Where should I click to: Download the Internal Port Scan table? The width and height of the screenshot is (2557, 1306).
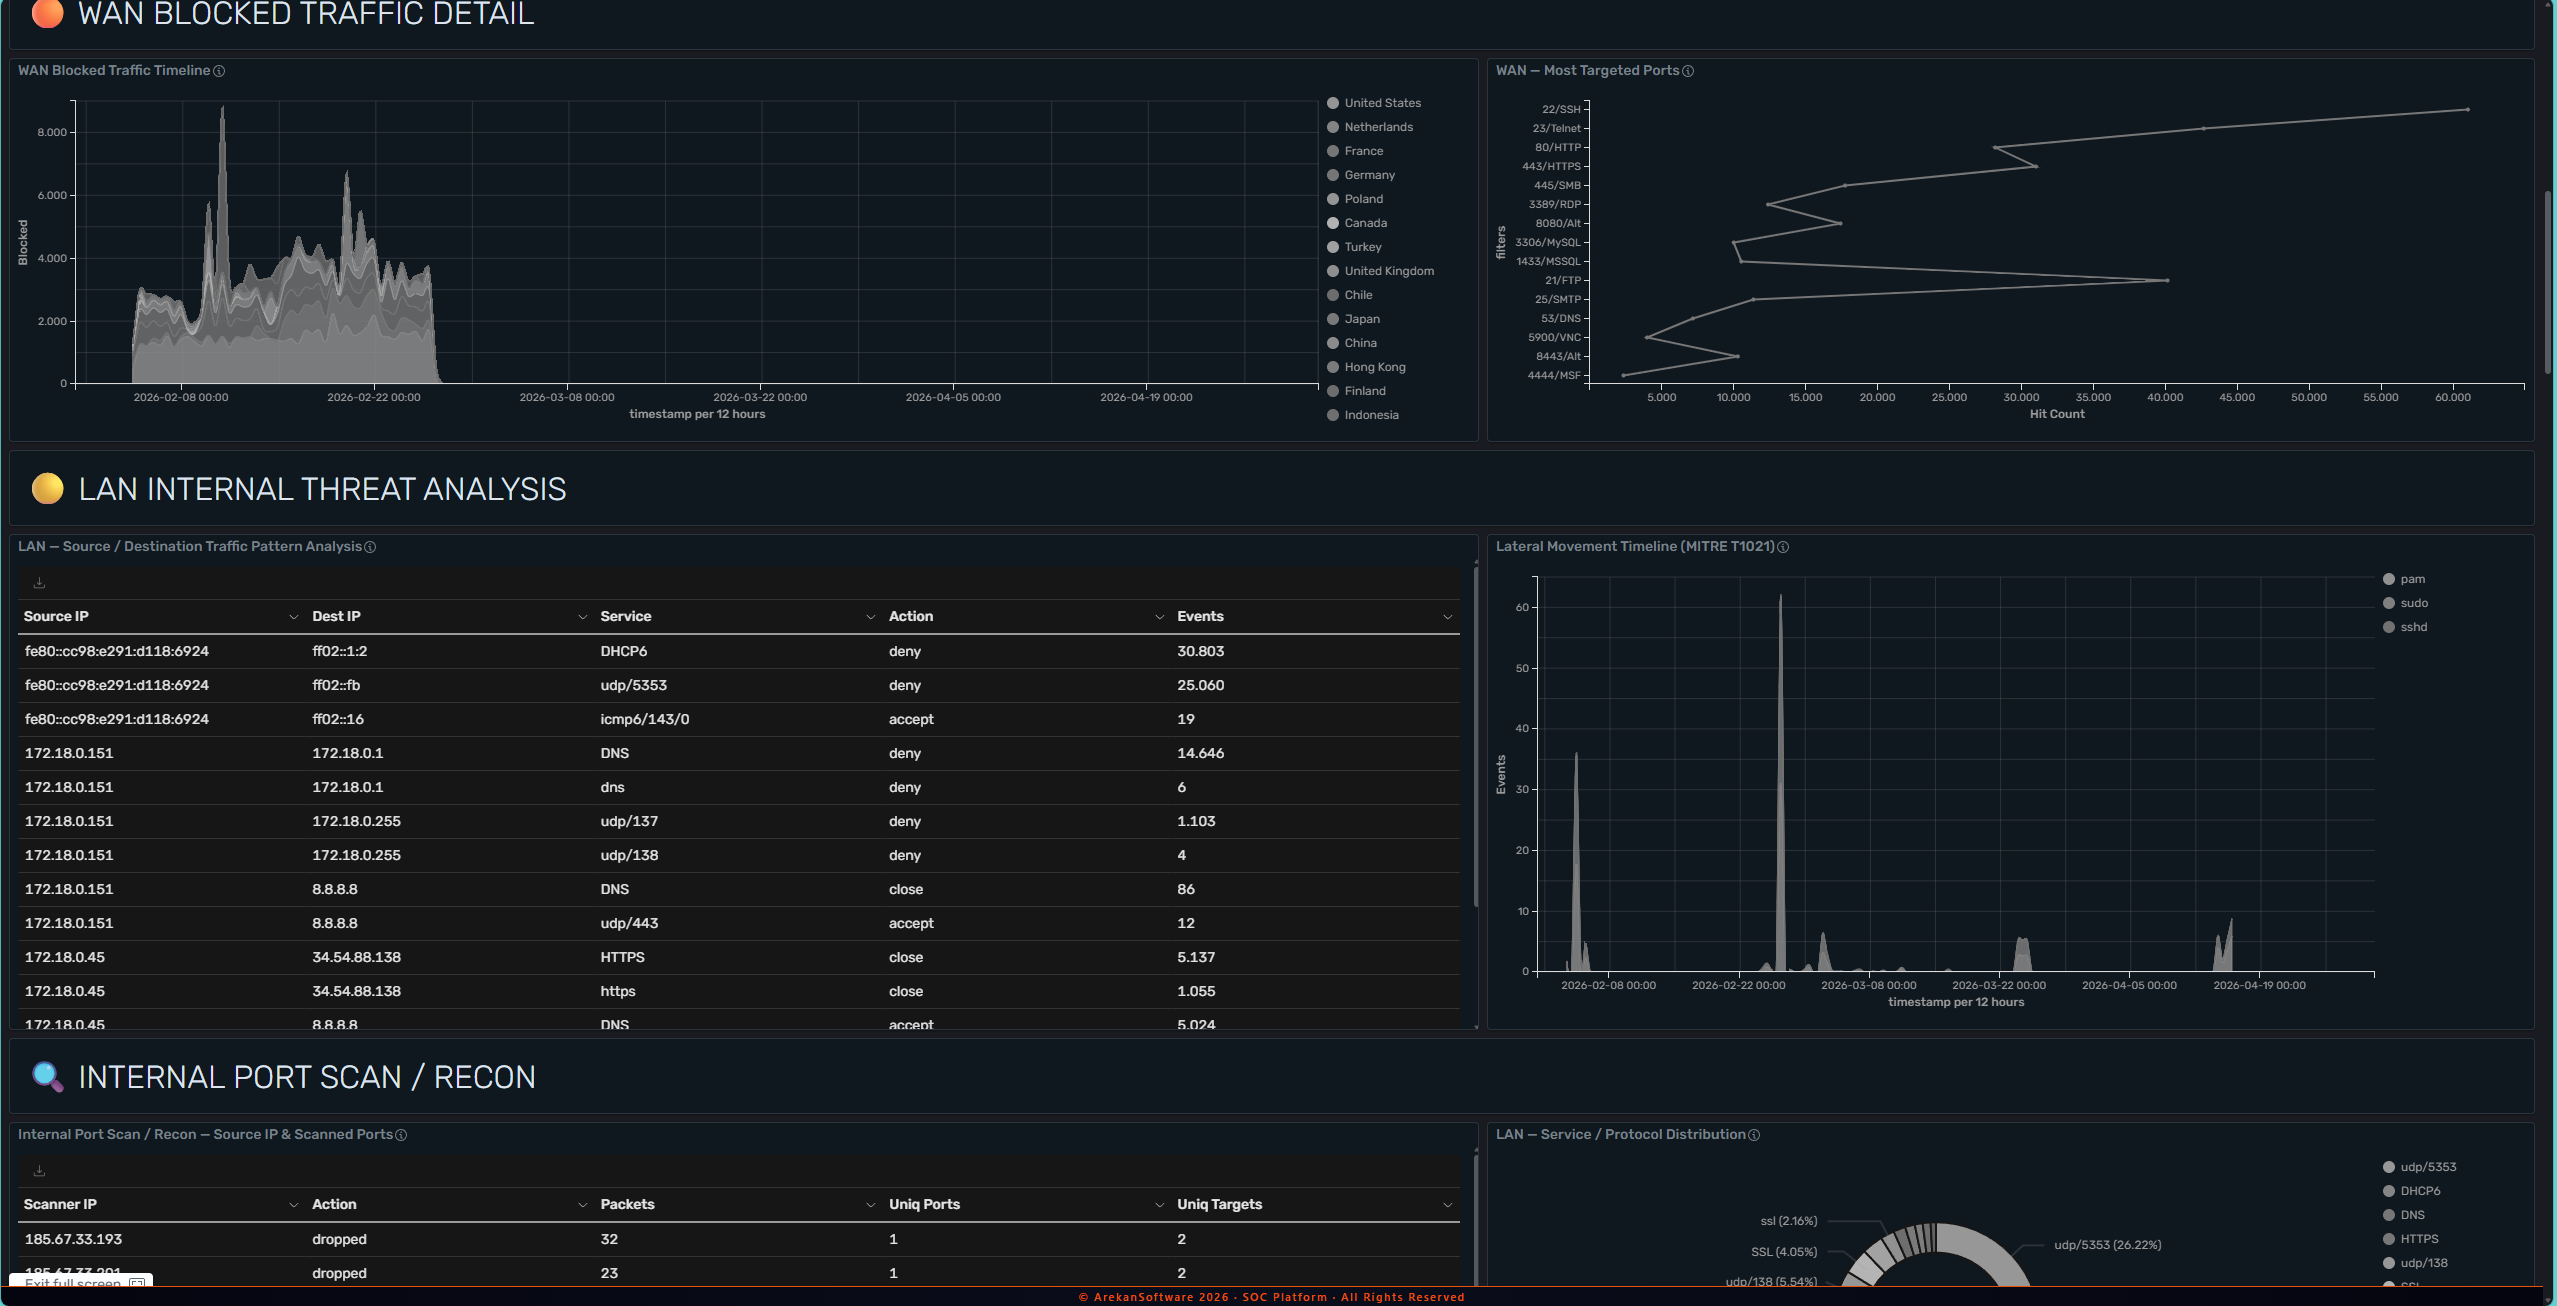click(39, 1171)
